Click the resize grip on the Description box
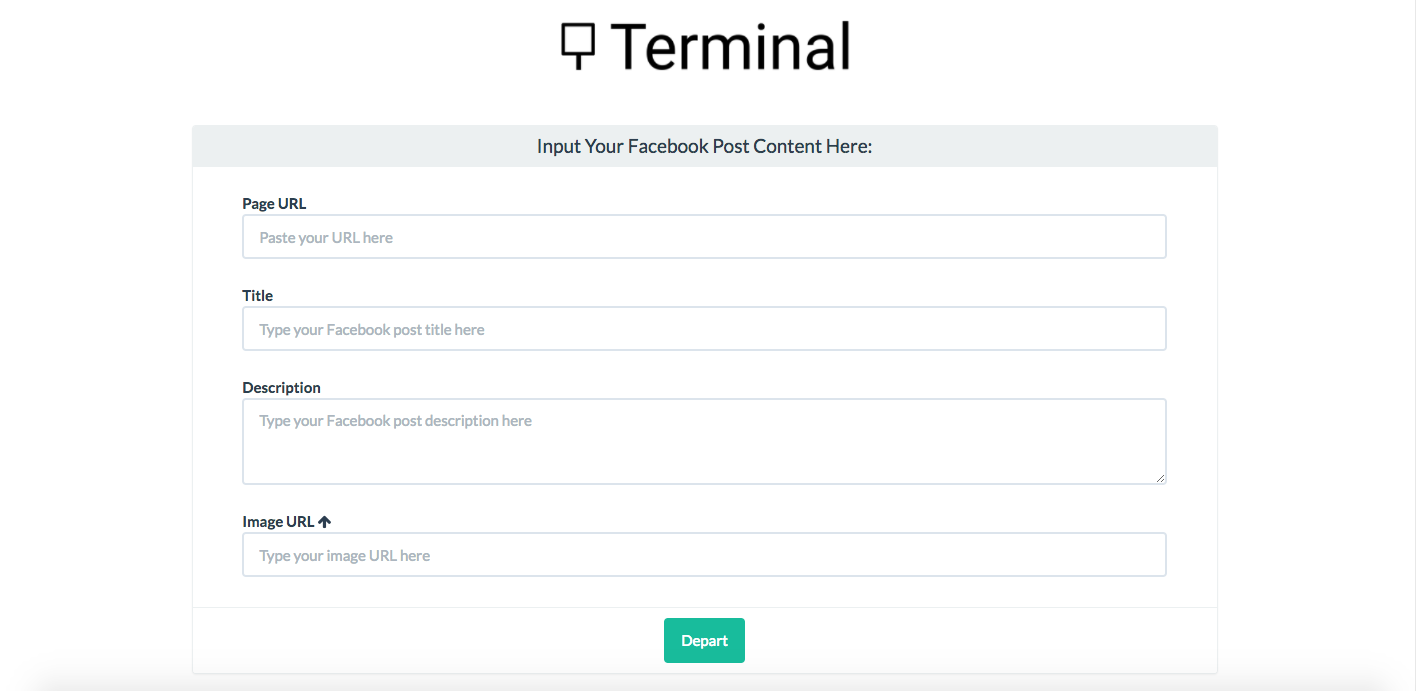The image size is (1416, 691). point(1161,479)
